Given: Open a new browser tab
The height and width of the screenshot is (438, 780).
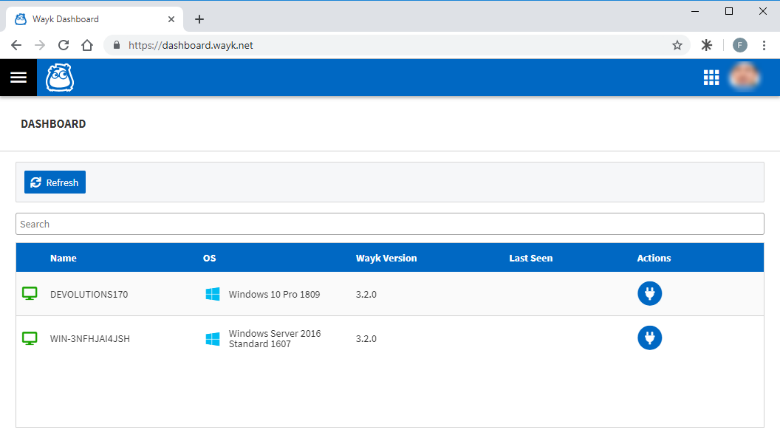Looking at the screenshot, I should click(x=199, y=19).
